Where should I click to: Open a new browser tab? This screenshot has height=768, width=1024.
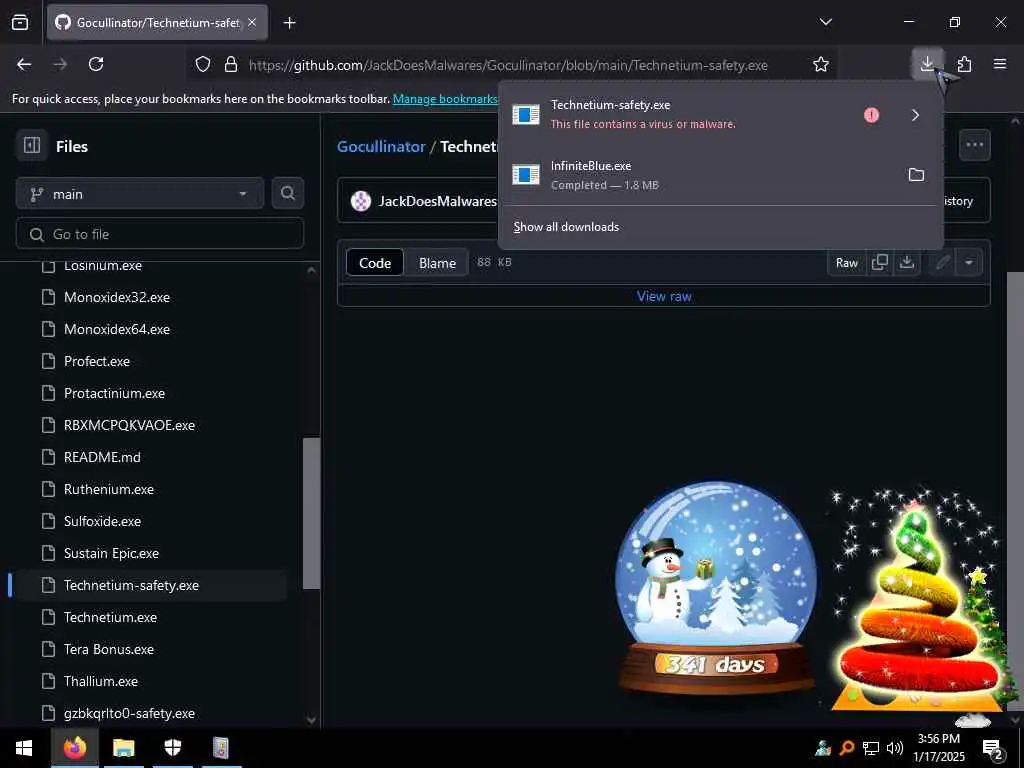pyautogui.click(x=289, y=23)
